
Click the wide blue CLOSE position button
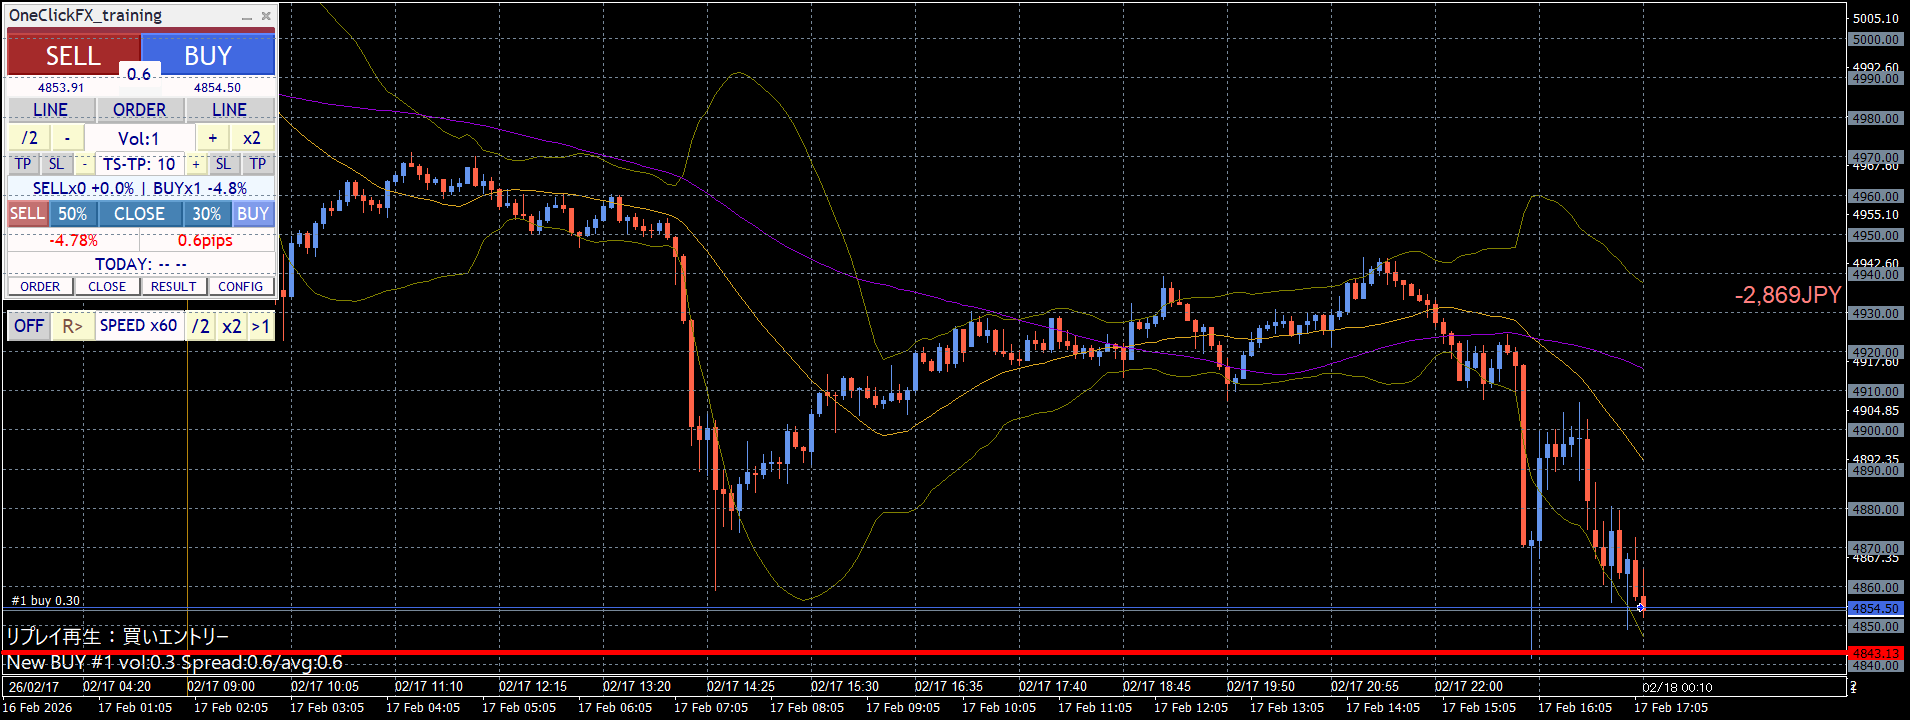(x=139, y=214)
